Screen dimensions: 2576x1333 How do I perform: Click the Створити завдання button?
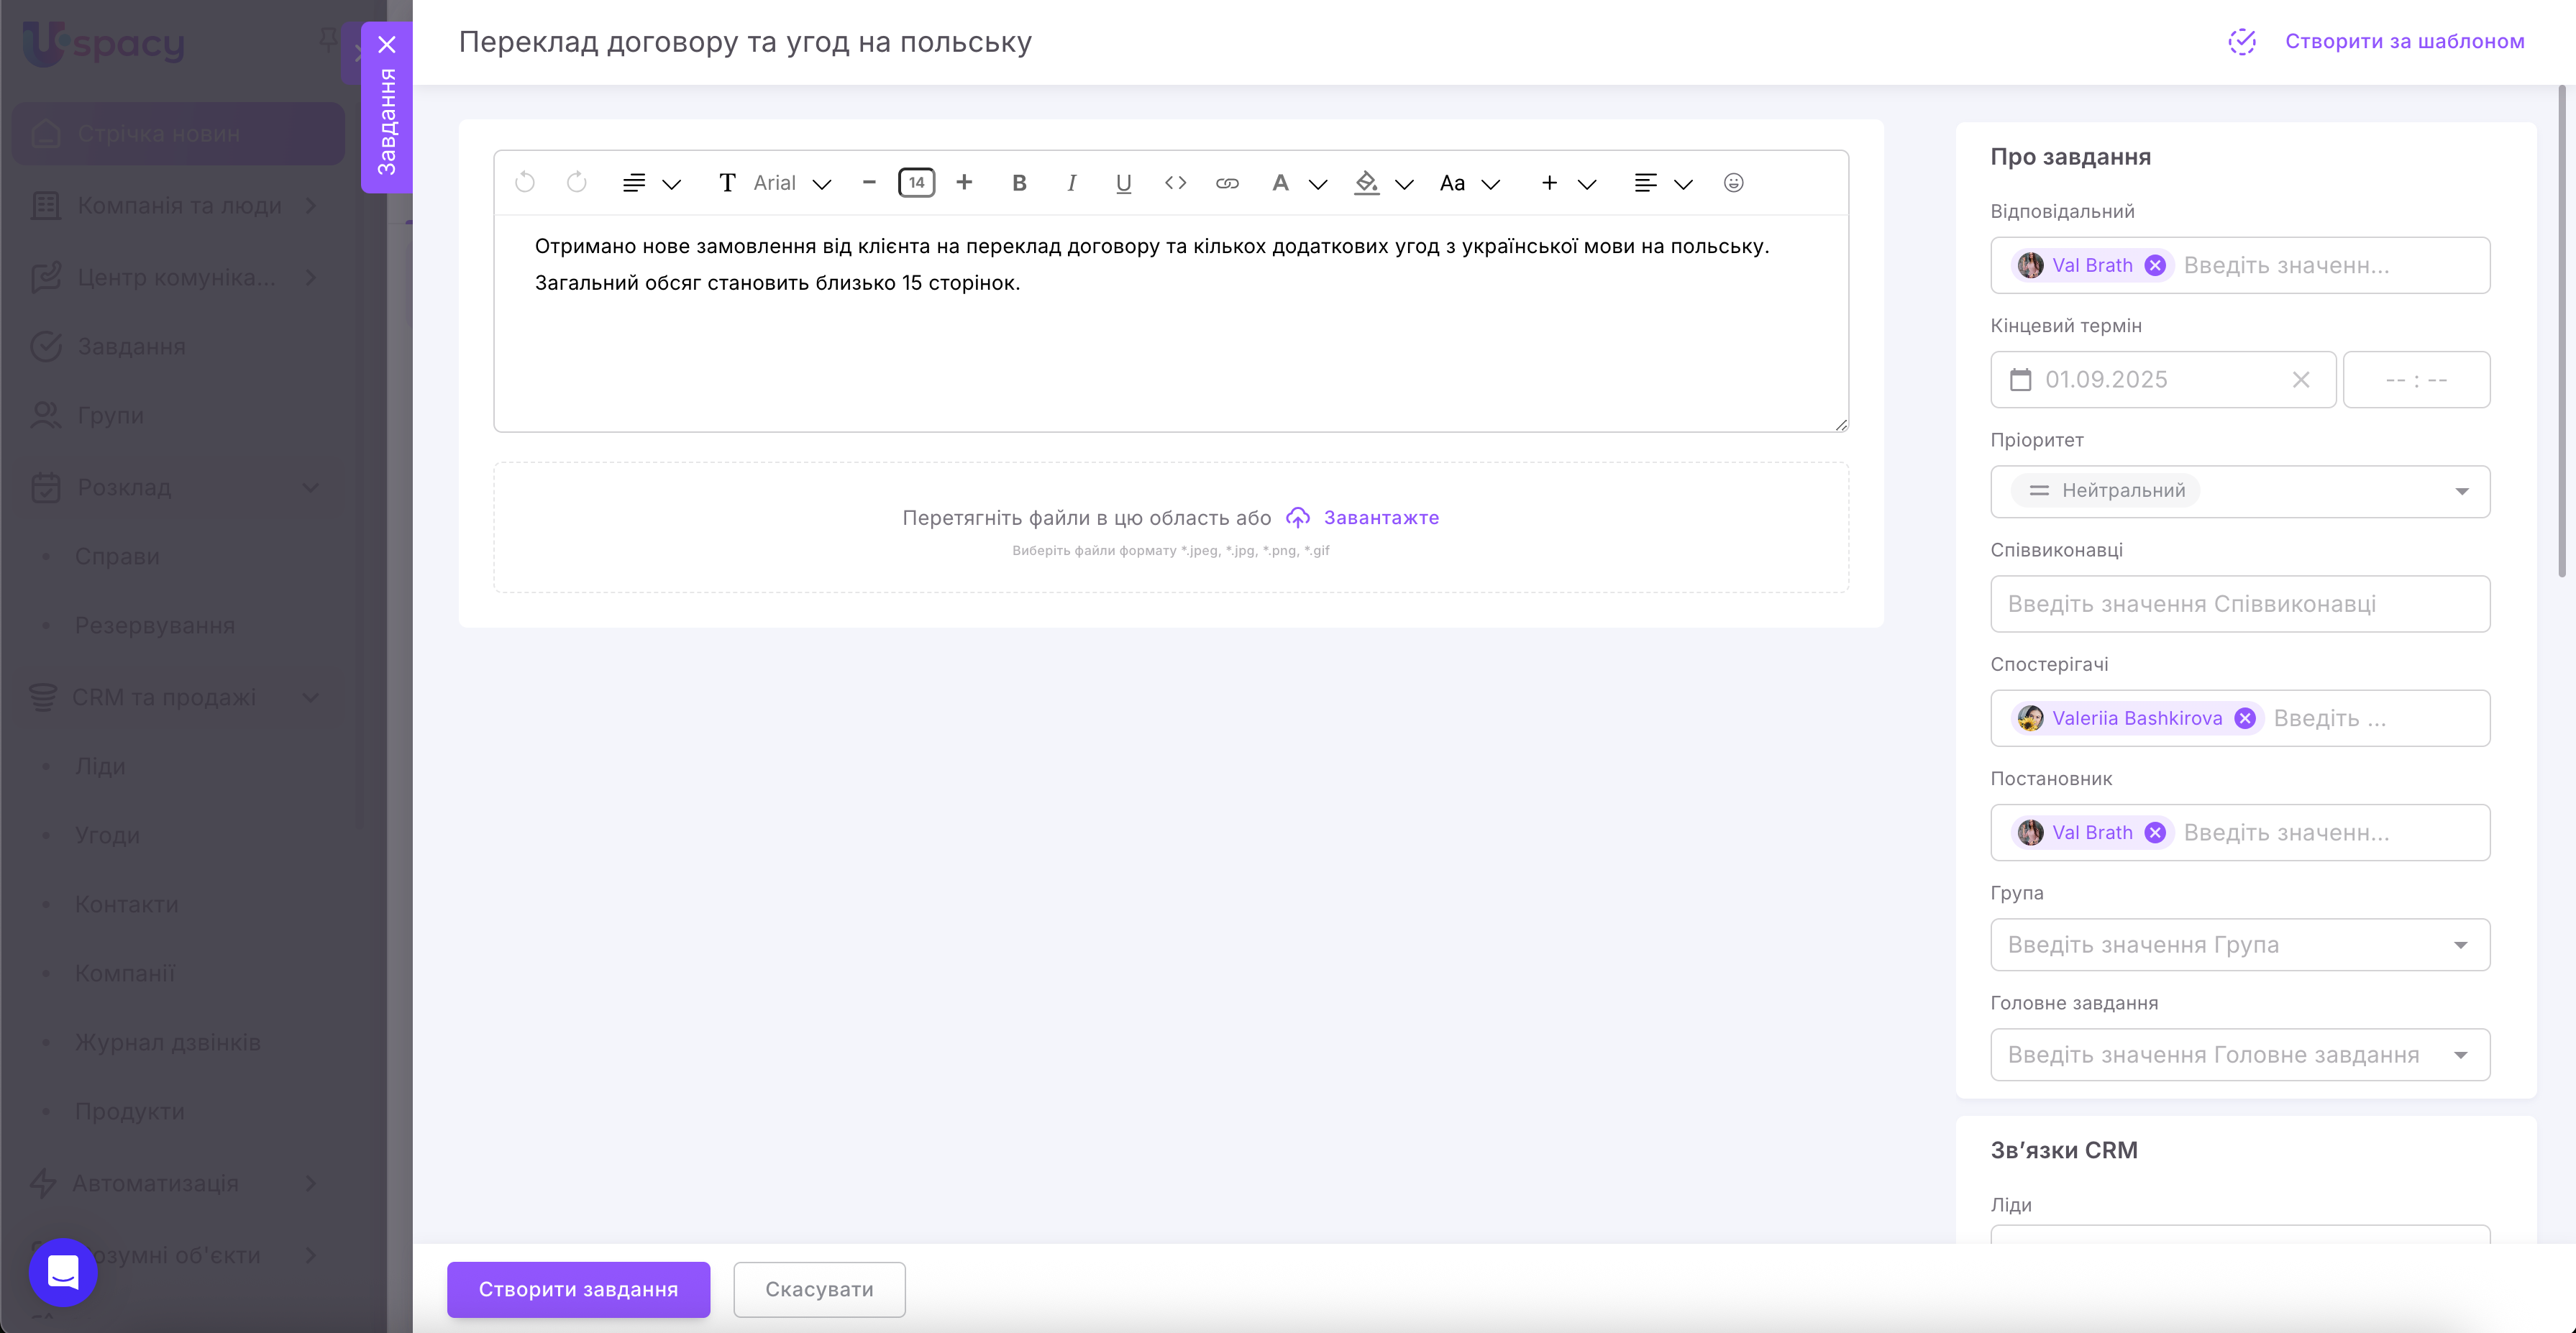point(578,1289)
